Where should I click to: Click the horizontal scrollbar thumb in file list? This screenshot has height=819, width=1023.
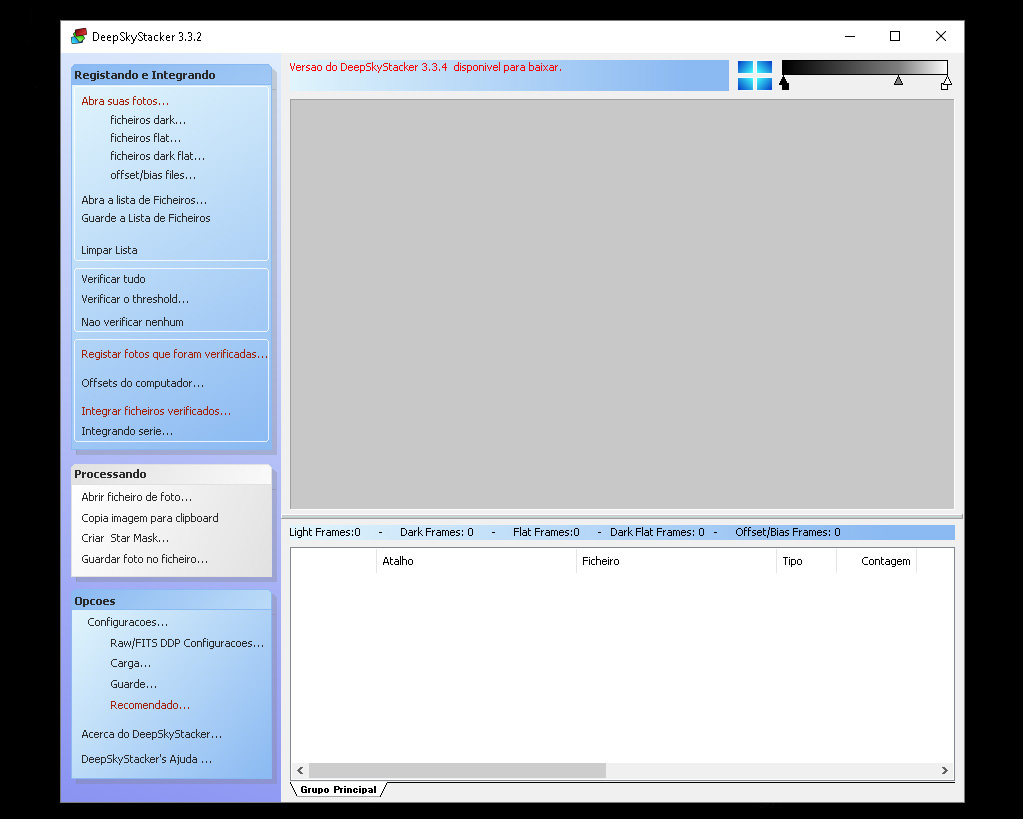457,771
